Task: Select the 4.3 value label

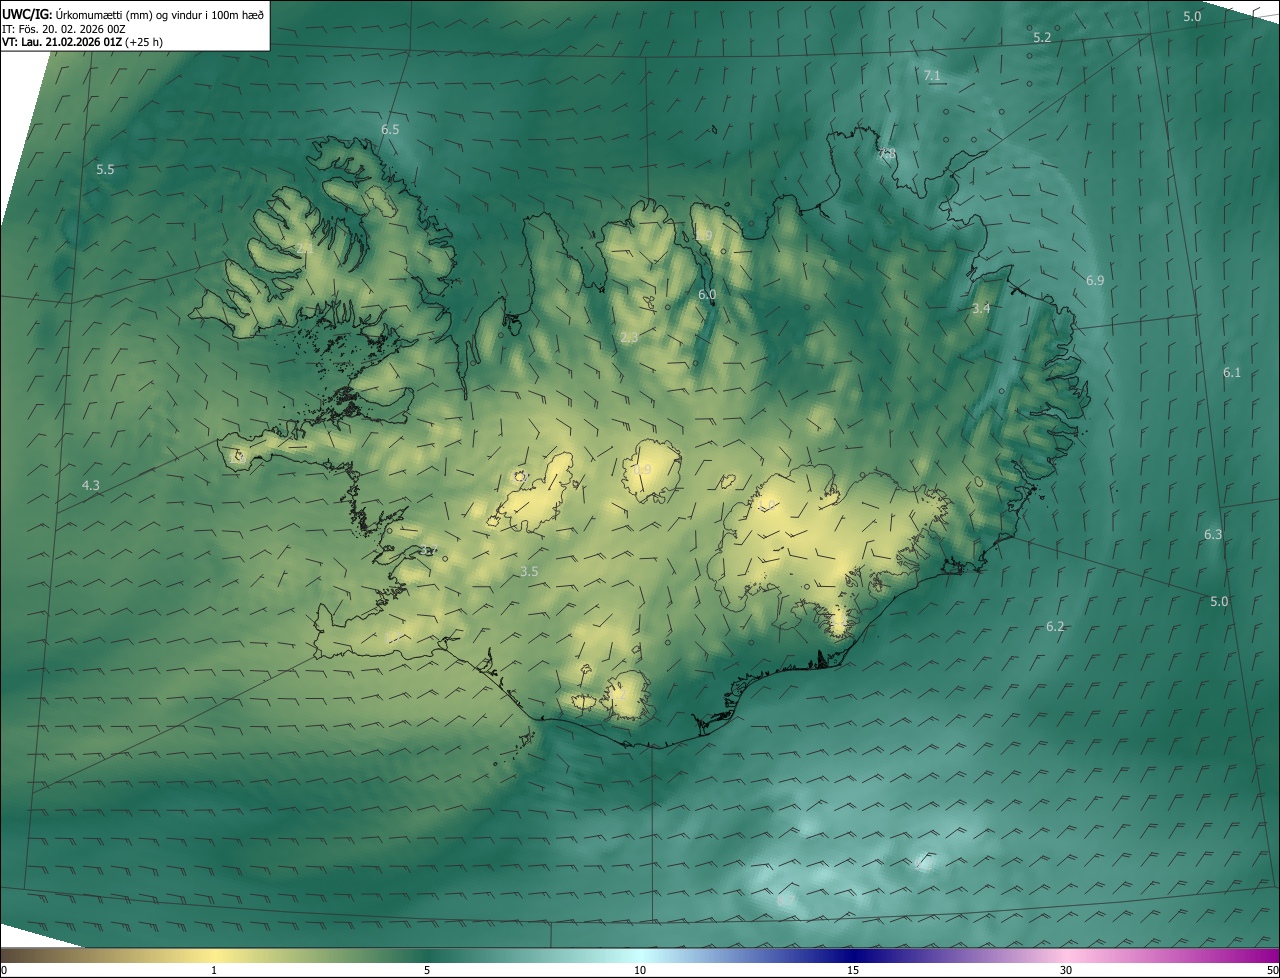Action: (x=90, y=486)
